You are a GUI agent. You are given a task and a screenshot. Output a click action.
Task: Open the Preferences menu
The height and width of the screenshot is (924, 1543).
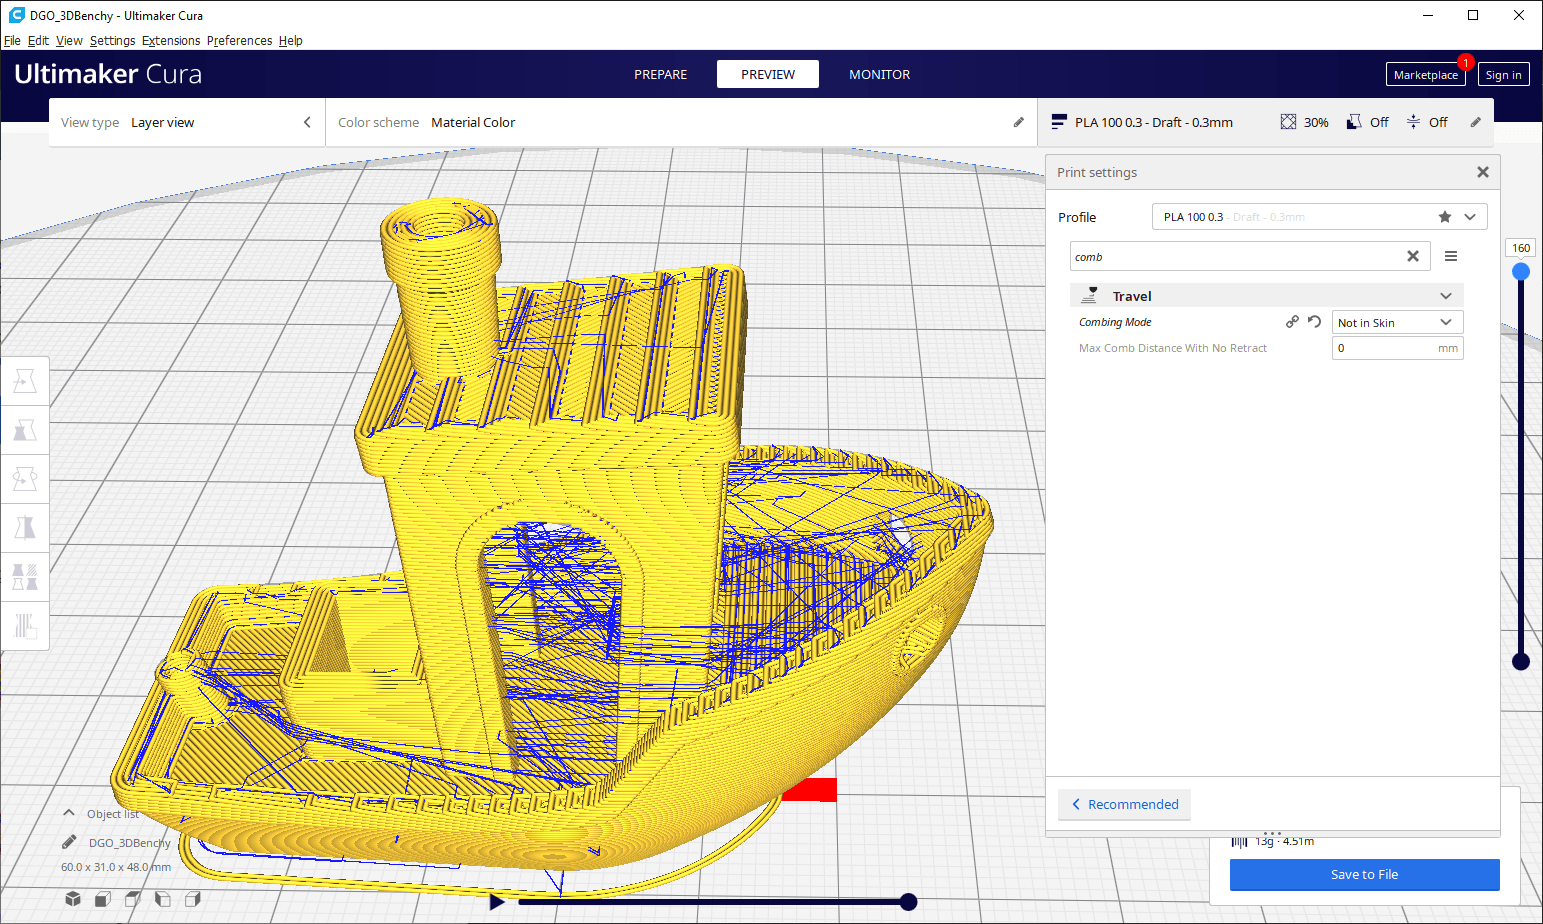[239, 41]
